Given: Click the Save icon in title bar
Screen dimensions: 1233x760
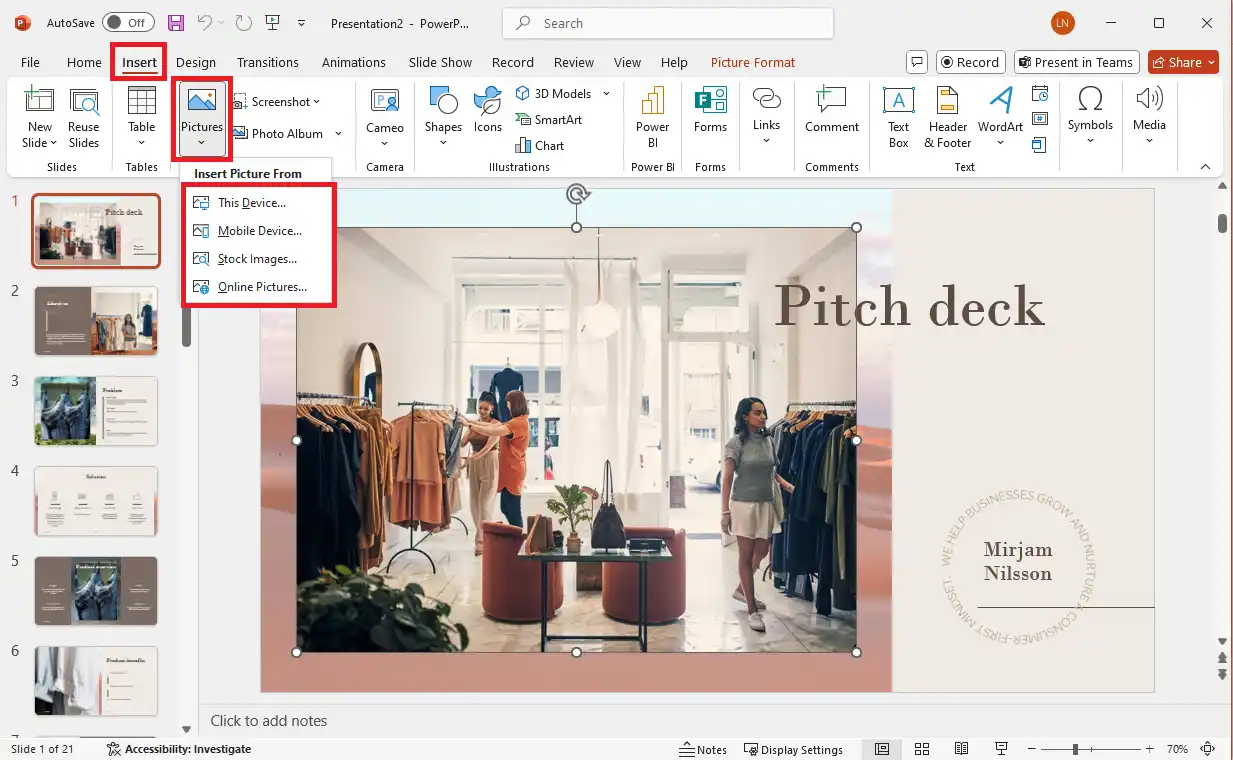Looking at the screenshot, I should (x=176, y=23).
